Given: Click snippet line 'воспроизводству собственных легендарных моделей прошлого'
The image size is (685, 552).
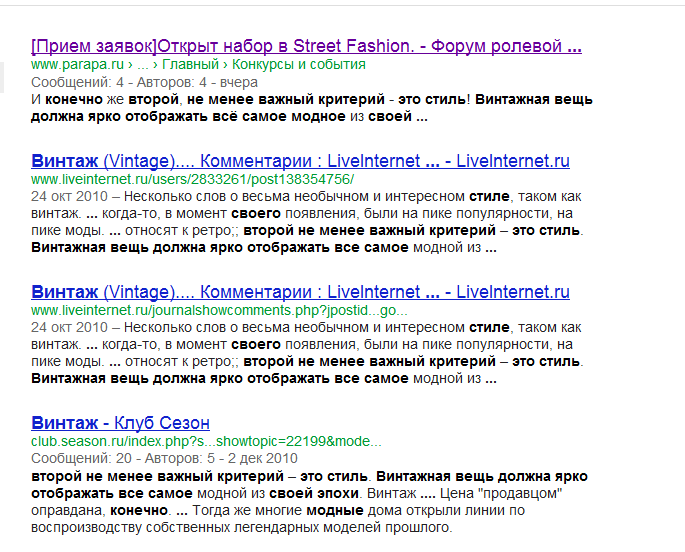Looking at the screenshot, I should tap(242, 527).
